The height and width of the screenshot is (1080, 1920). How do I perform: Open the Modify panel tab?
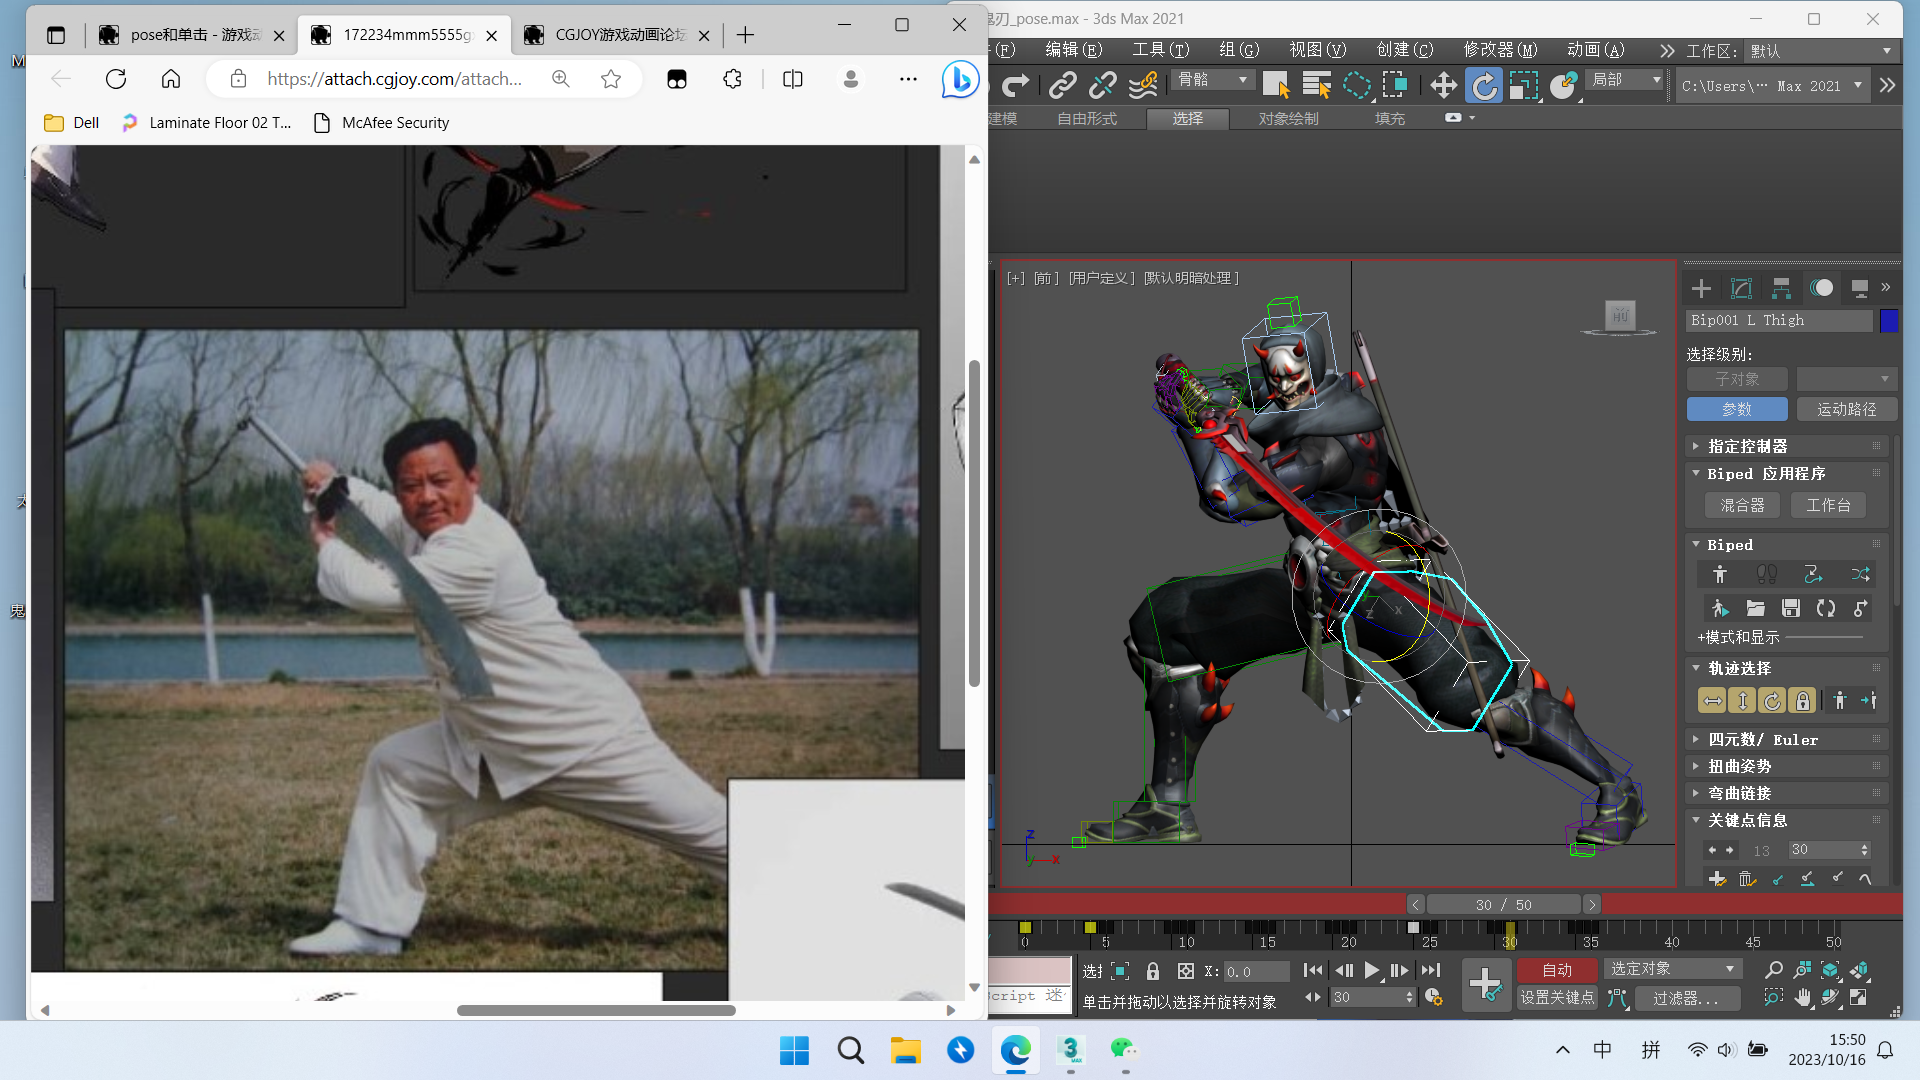point(1741,288)
